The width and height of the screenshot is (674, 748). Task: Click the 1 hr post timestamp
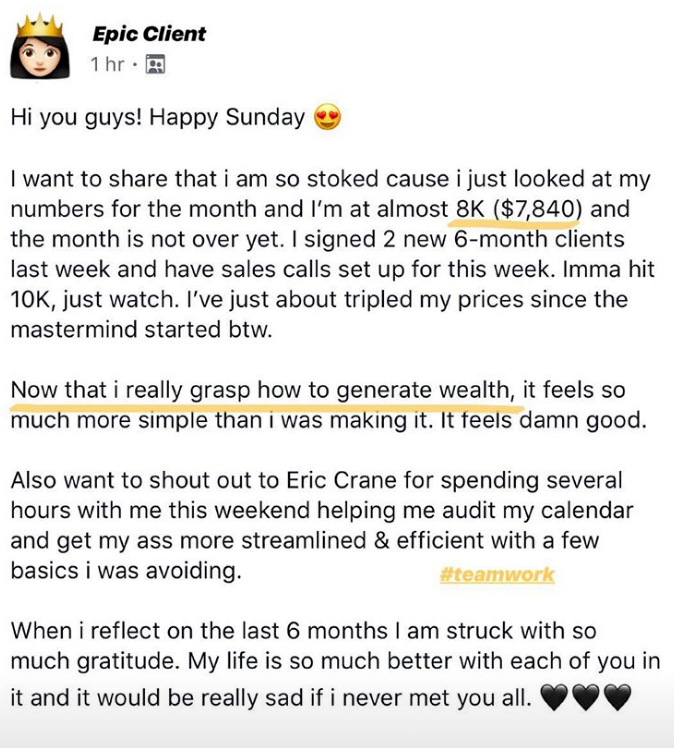point(108,64)
